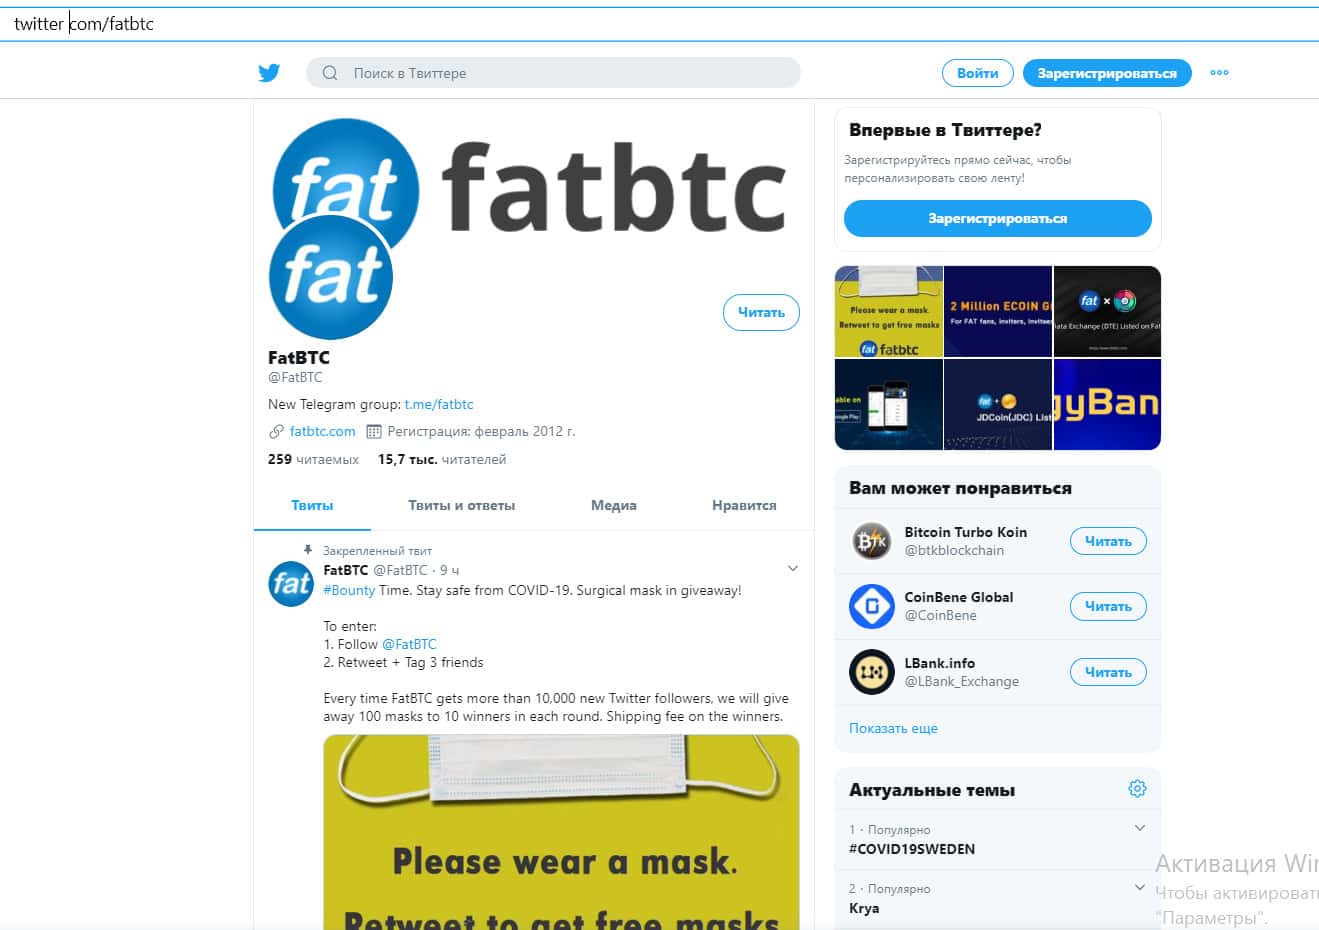Screen dimensions: 1319x930
Task: Click the Bitcoin Turbo Koin avatar
Action: (x=871, y=541)
